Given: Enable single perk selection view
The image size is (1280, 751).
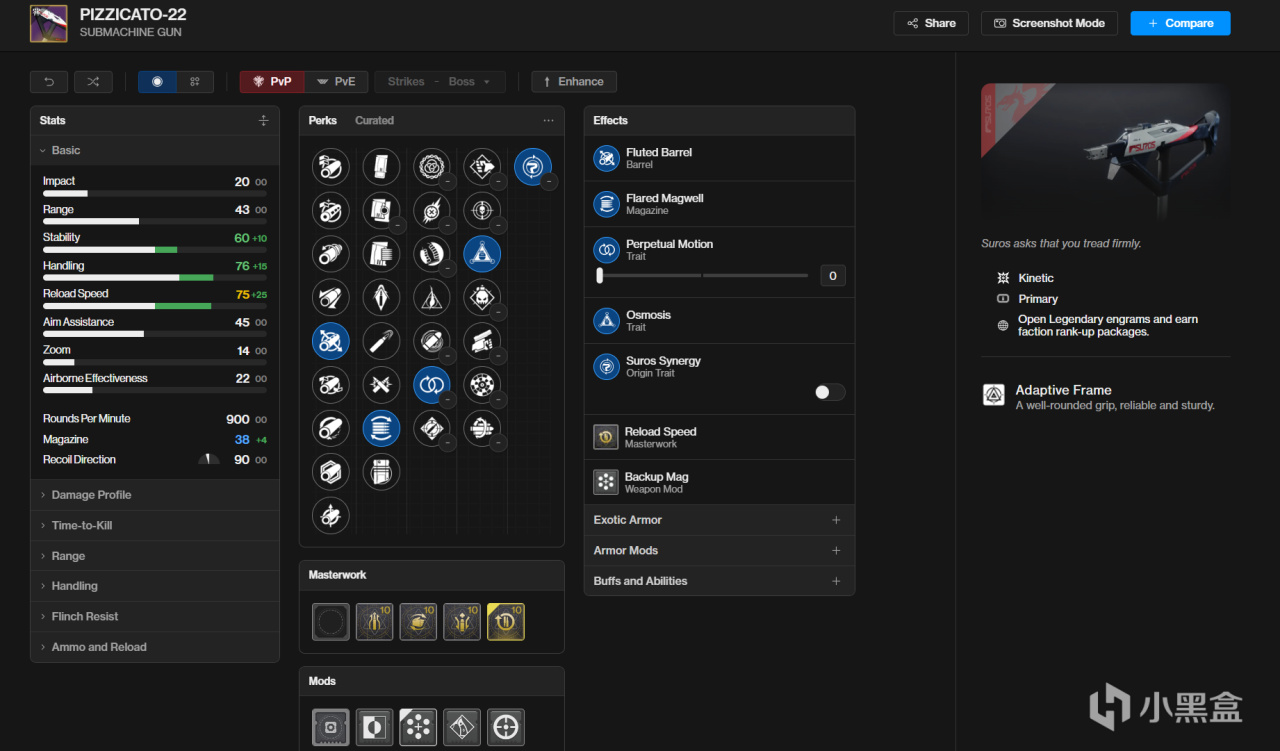Looking at the screenshot, I should [x=157, y=82].
